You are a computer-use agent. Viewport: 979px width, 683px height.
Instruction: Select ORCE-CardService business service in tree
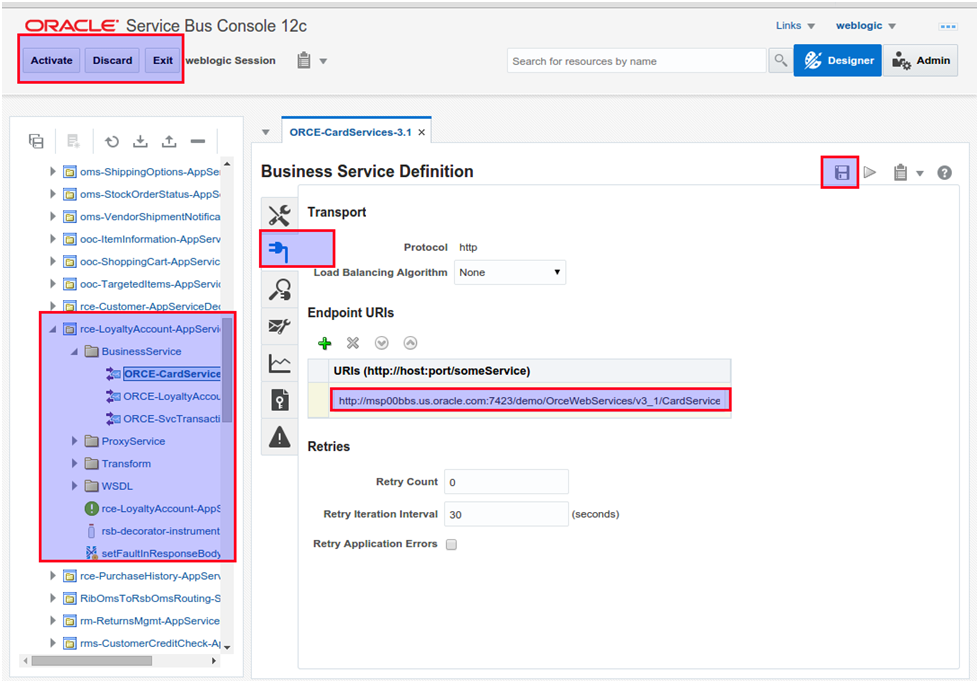(x=172, y=373)
